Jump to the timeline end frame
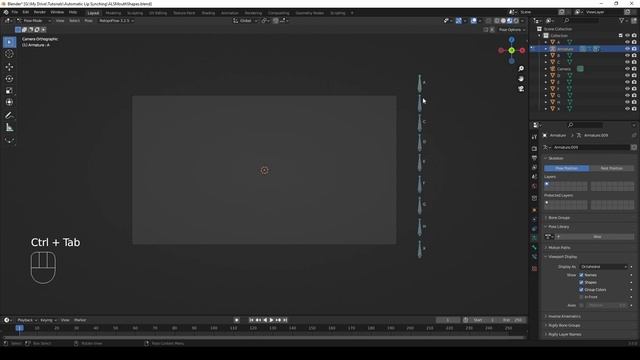640x360 pixels. [285, 320]
